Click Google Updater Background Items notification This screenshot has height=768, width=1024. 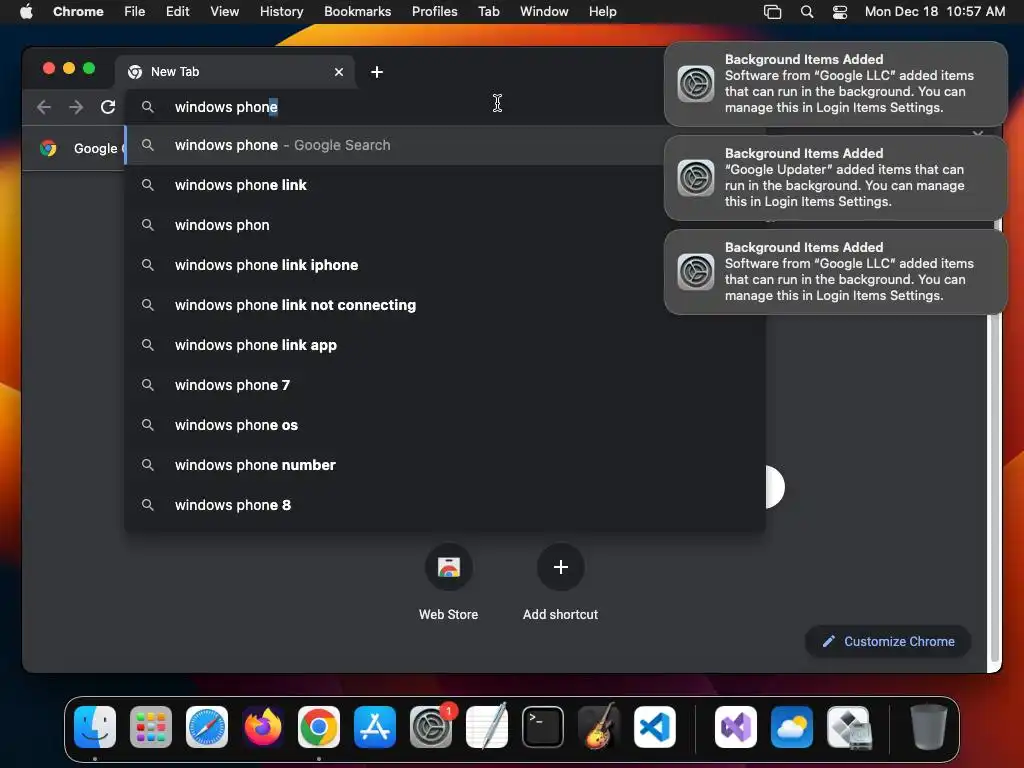pos(835,178)
